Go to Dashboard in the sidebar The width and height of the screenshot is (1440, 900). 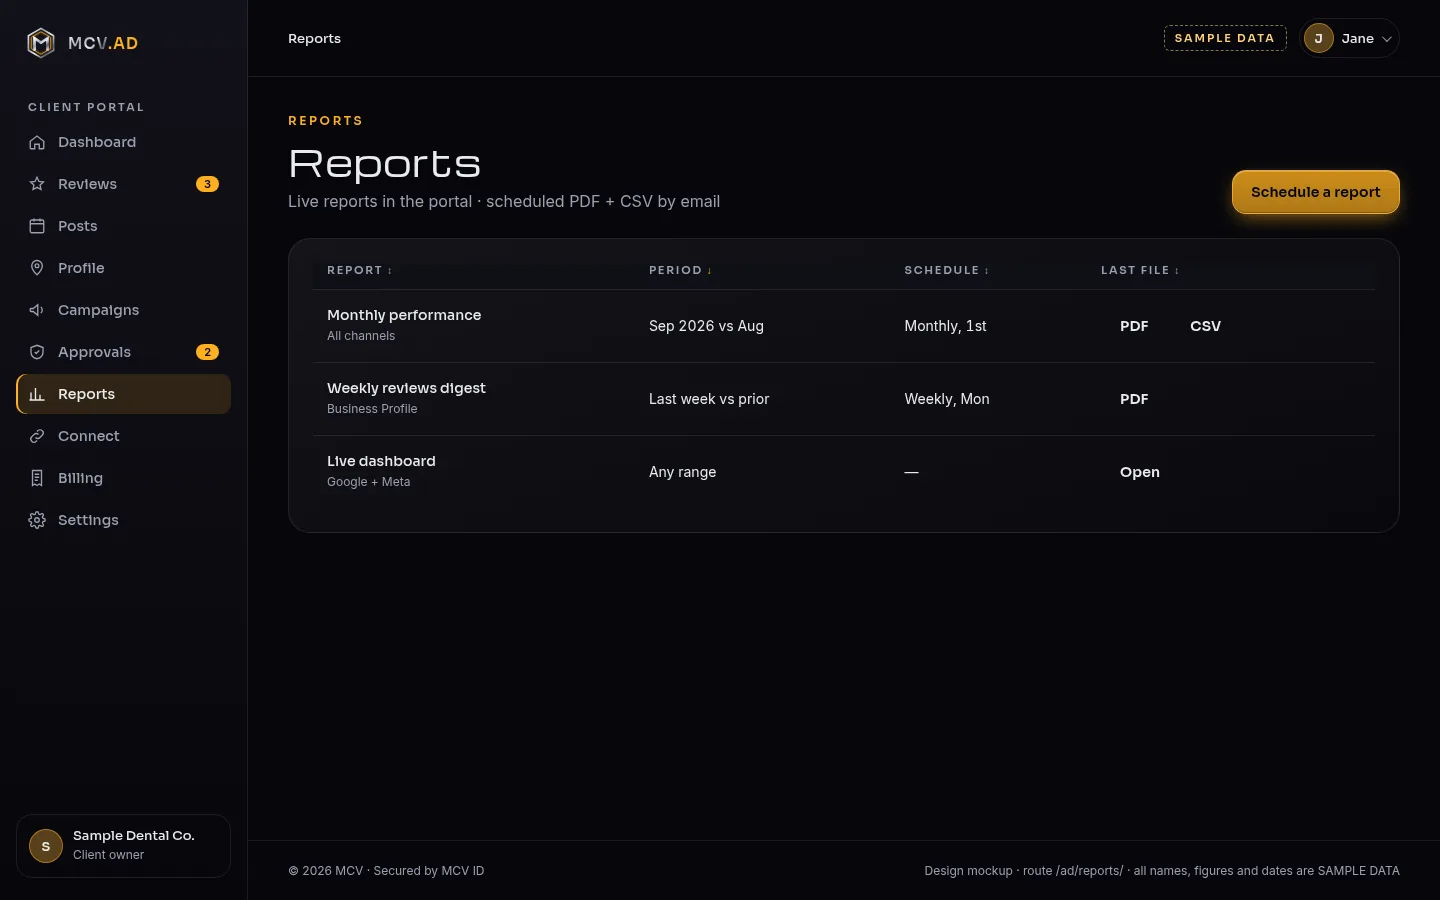coord(124,142)
